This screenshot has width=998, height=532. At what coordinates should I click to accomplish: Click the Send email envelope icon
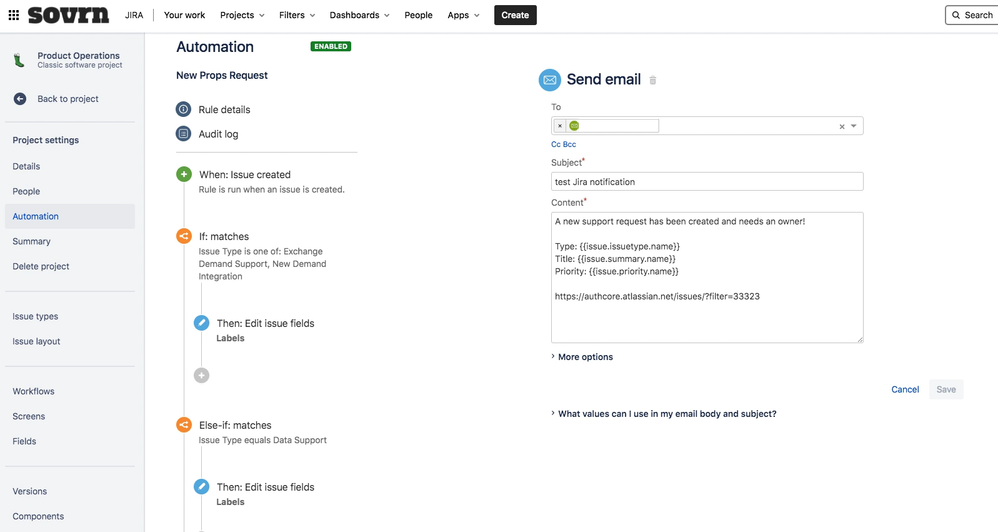coord(550,80)
